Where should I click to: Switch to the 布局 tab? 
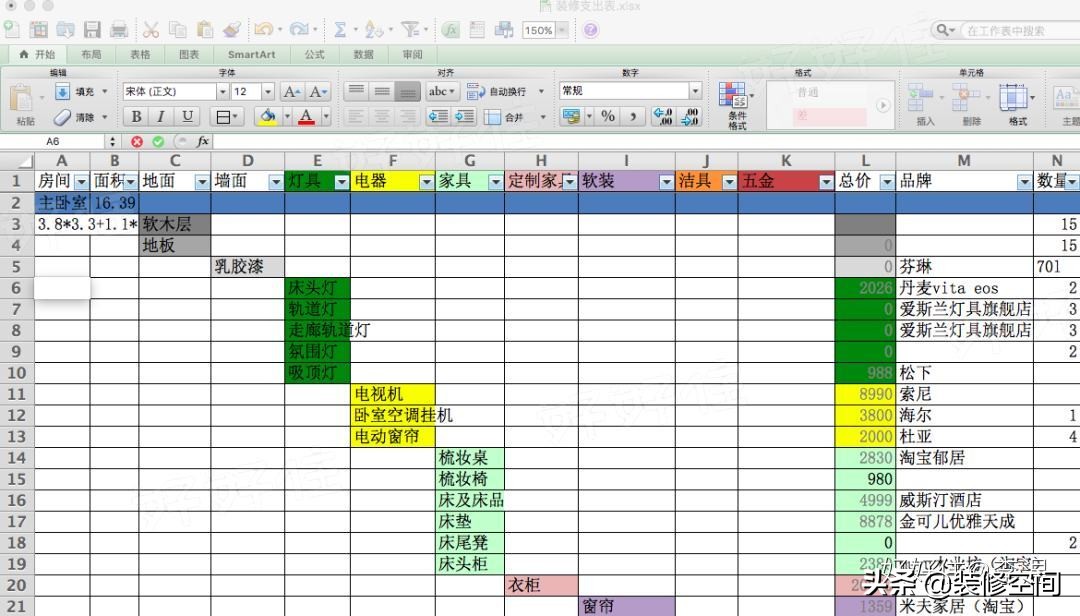91,54
